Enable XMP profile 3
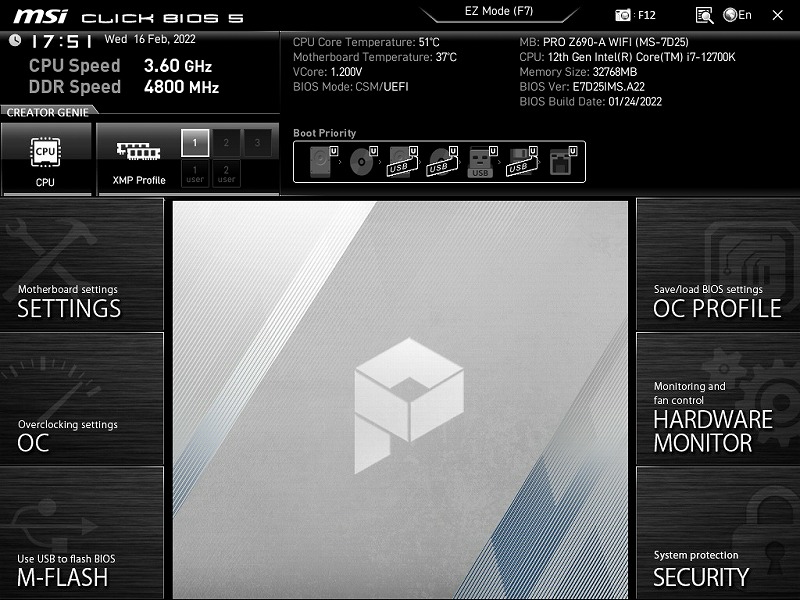The image size is (800, 600). [258, 142]
